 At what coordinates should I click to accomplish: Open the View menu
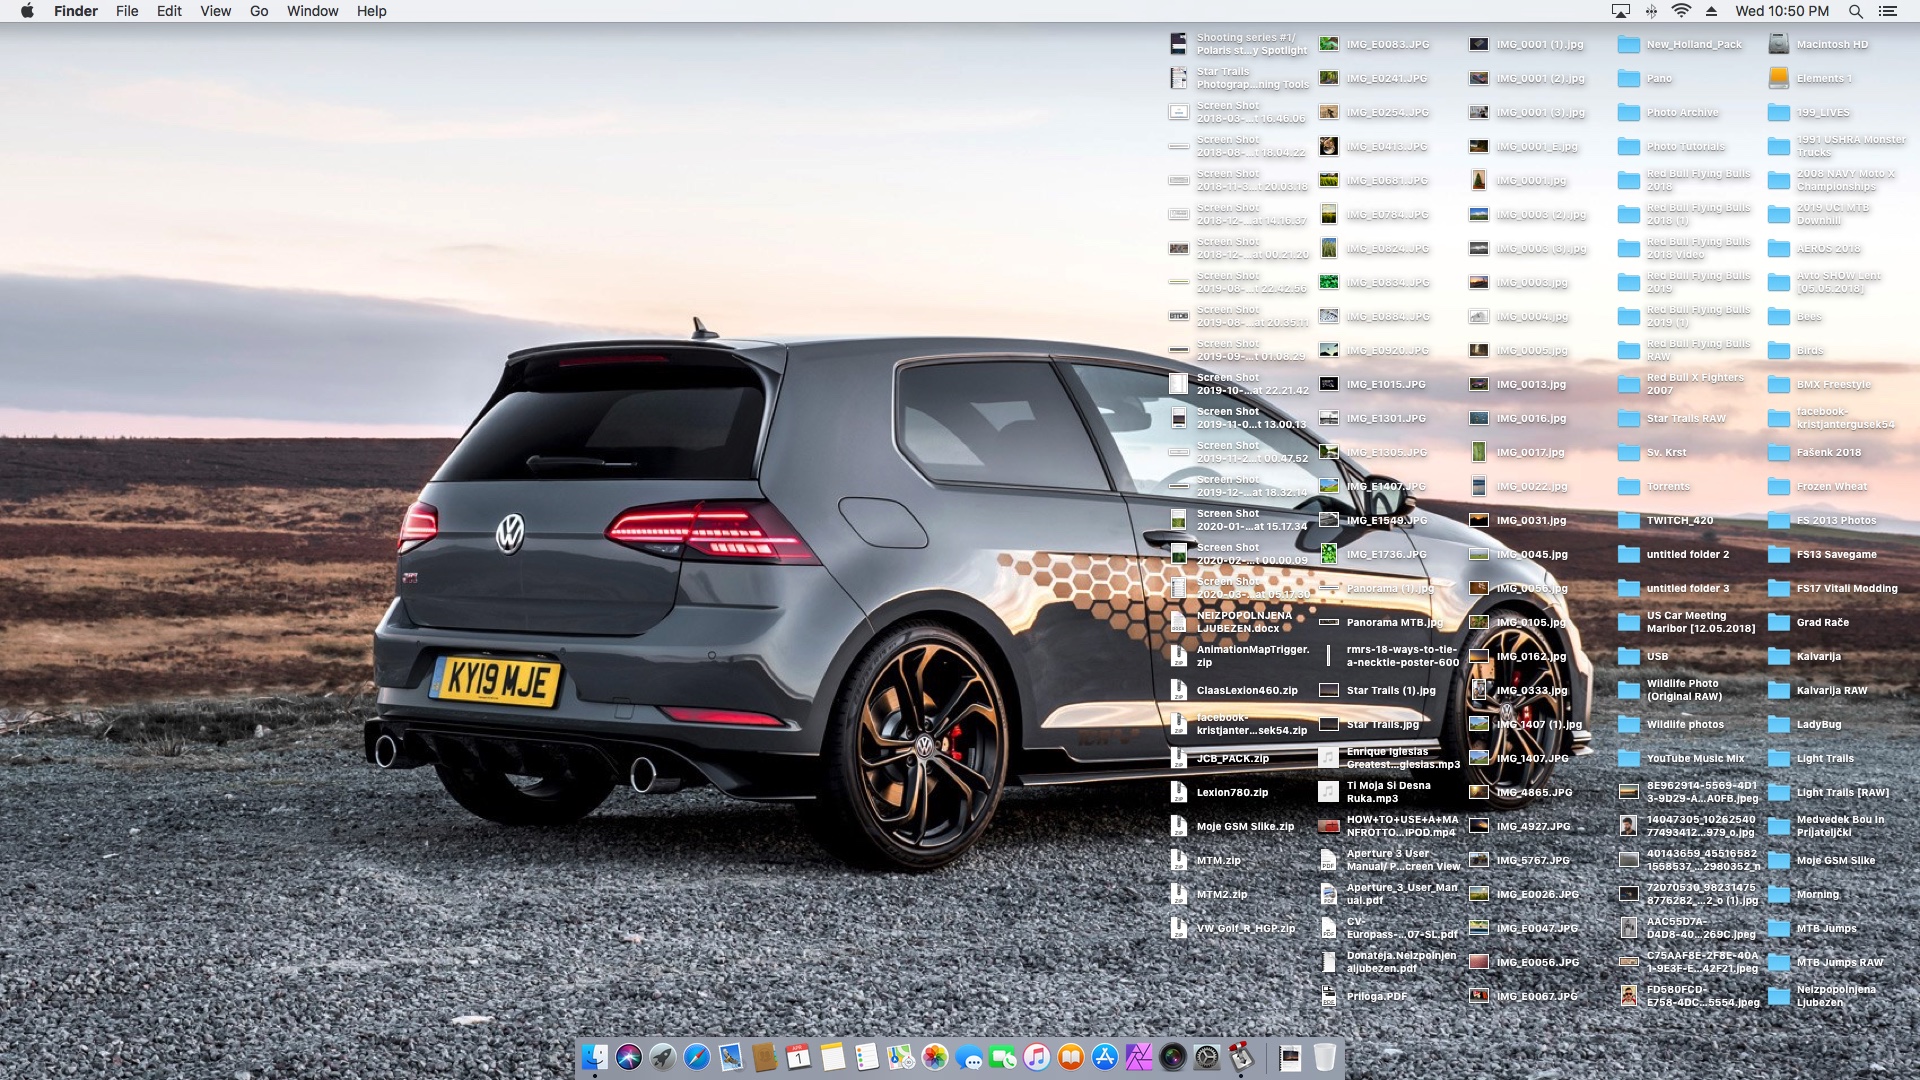click(x=216, y=11)
